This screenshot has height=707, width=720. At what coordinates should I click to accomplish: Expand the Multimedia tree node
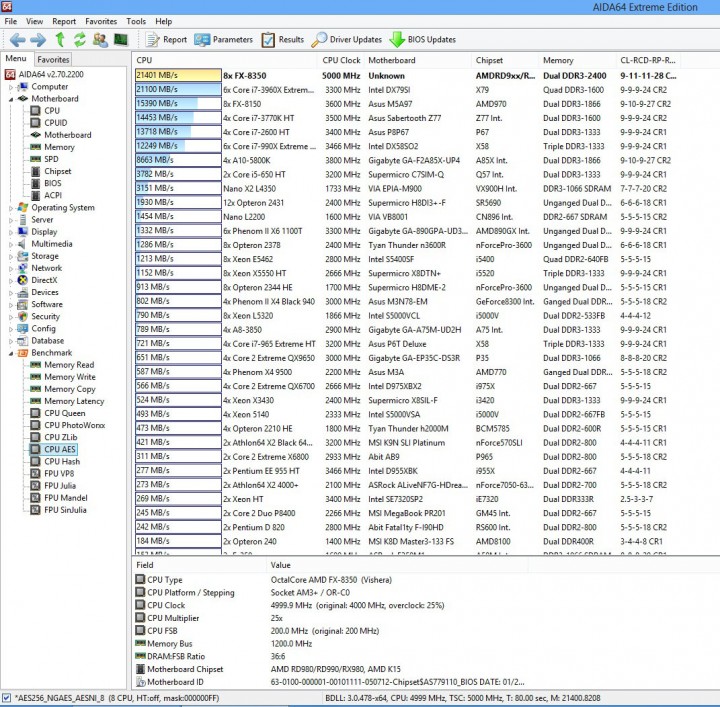pos(11,244)
